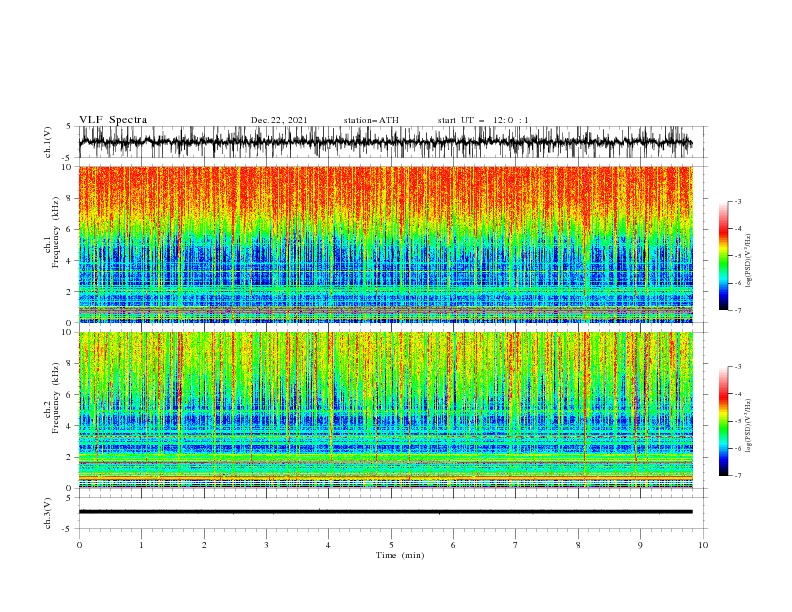Click the time axis tick label '3'
Screen dimensions: 792x612
(266, 545)
